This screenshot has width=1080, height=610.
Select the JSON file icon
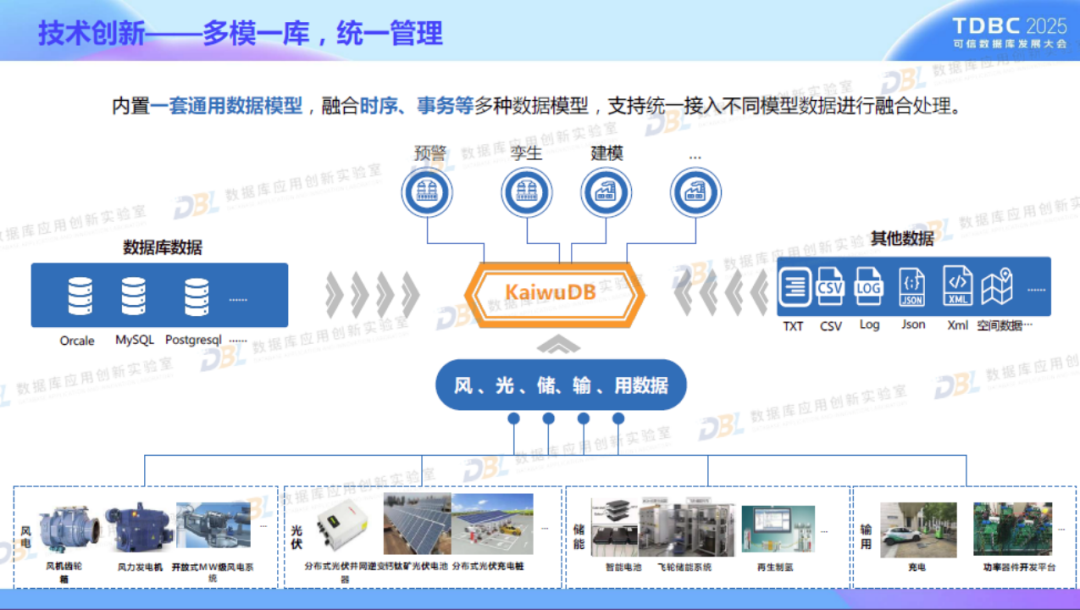click(912, 286)
